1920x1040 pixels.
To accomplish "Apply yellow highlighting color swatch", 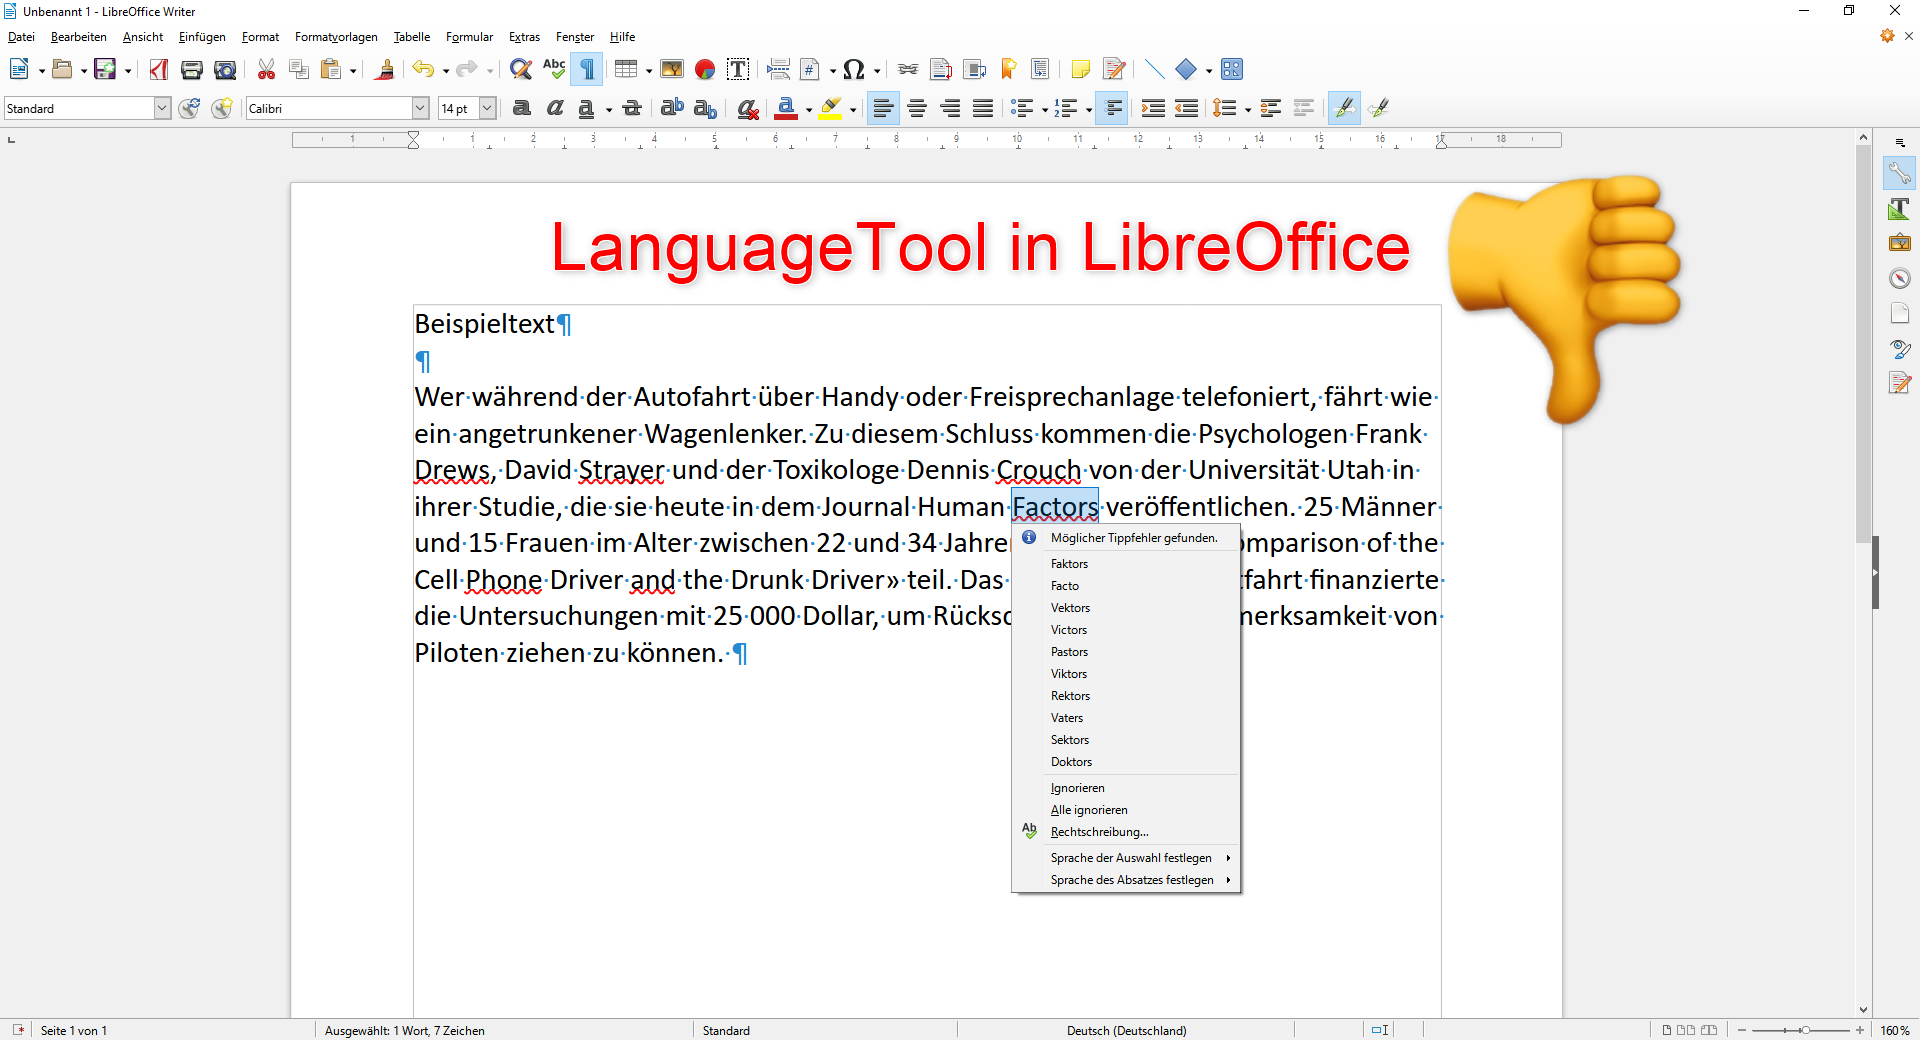I will [830, 108].
